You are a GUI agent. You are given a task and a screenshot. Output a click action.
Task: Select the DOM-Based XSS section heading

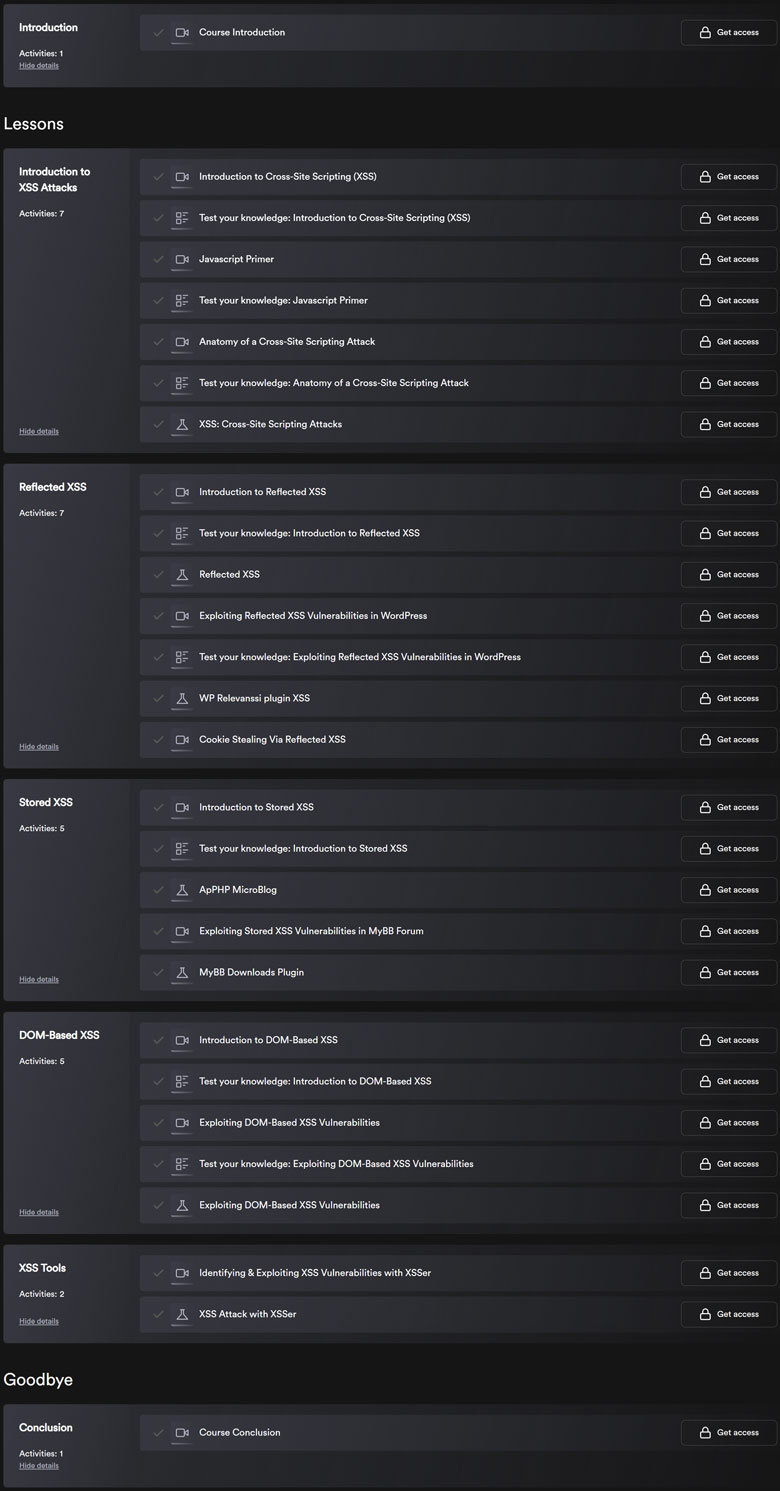(x=59, y=1035)
